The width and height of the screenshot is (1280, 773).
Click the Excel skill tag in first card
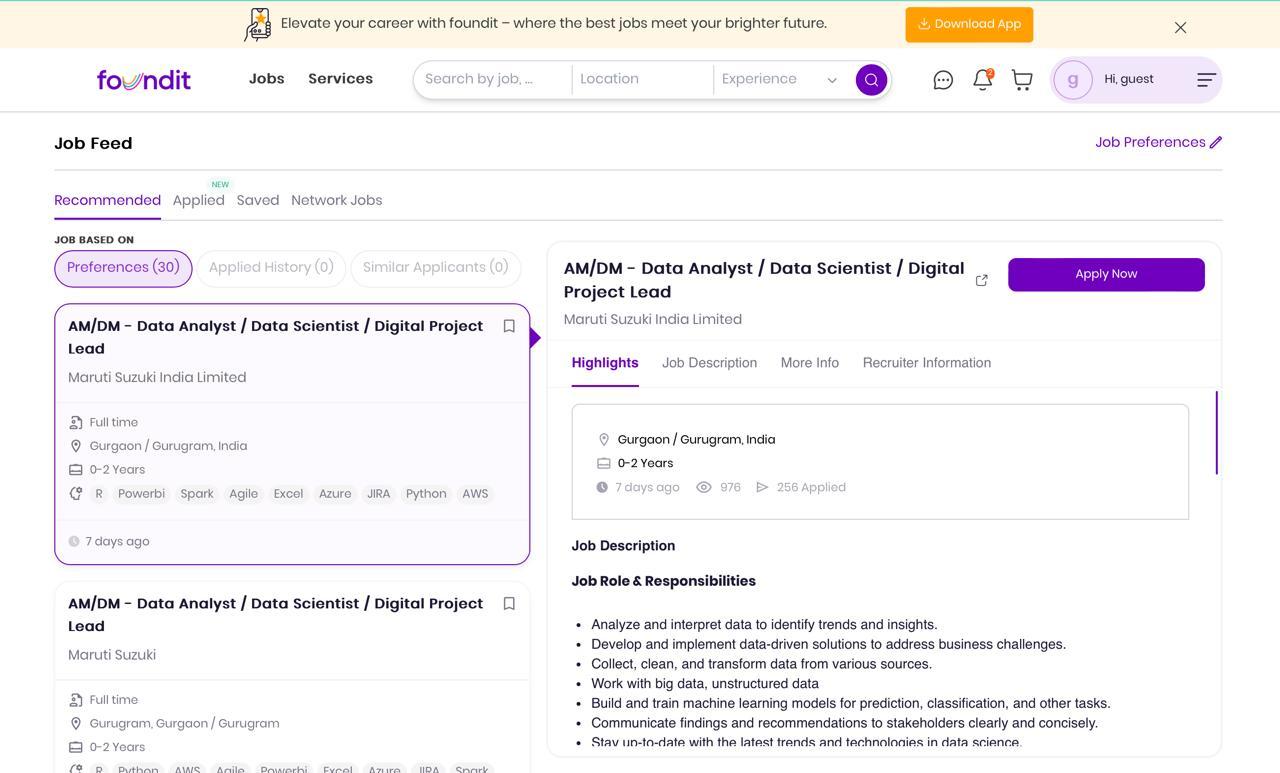coord(288,494)
